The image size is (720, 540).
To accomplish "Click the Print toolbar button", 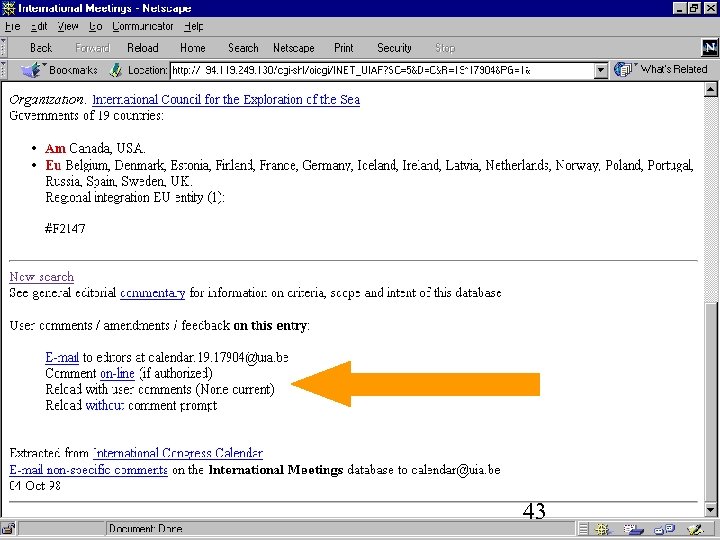I will tap(343, 48).
